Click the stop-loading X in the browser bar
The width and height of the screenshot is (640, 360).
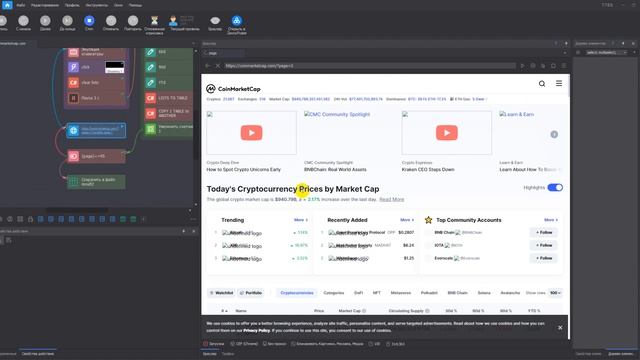click(x=218, y=66)
